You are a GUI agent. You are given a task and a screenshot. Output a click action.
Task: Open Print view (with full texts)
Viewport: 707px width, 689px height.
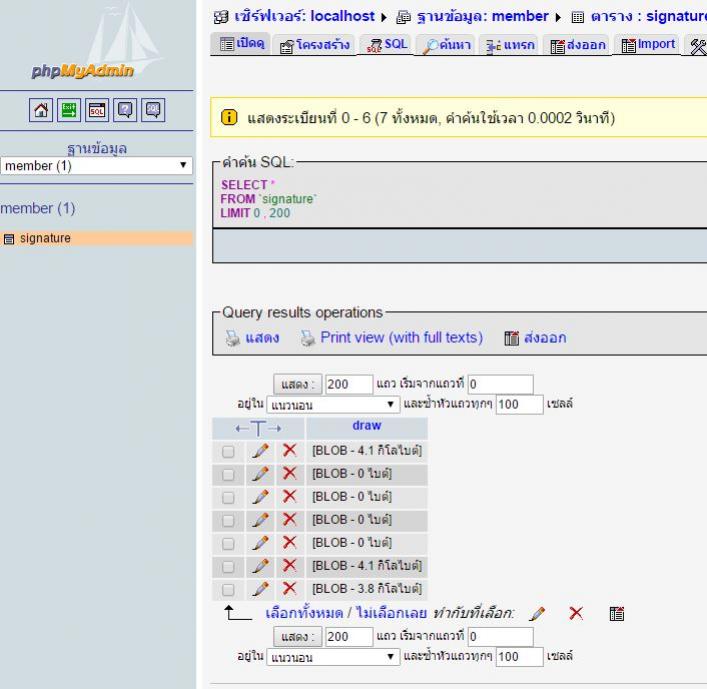tap(401, 337)
